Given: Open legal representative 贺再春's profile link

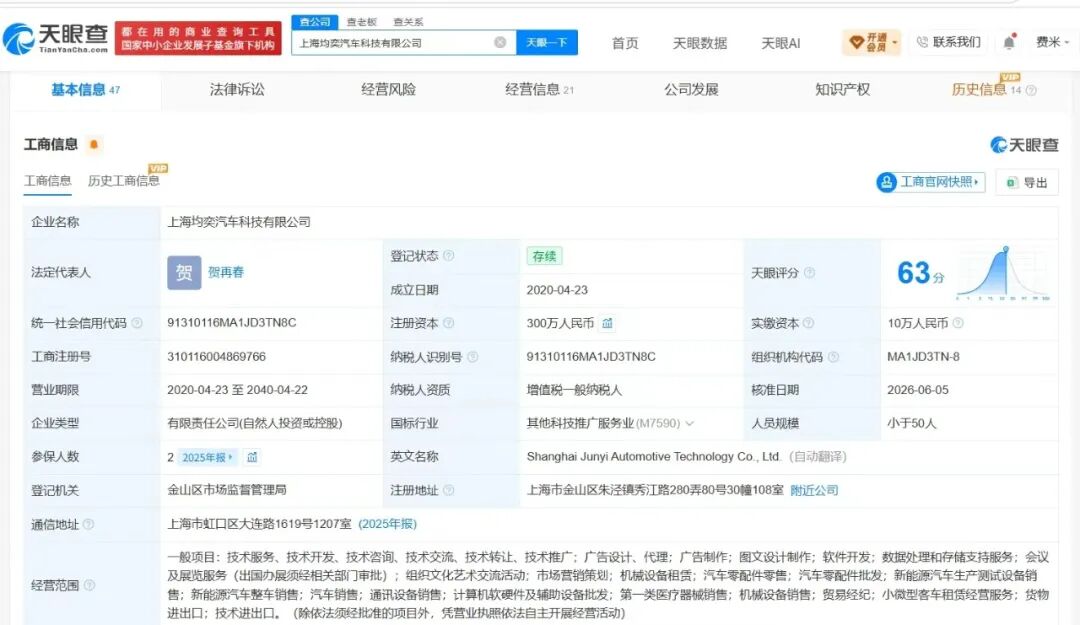Looking at the screenshot, I should [x=226, y=272].
